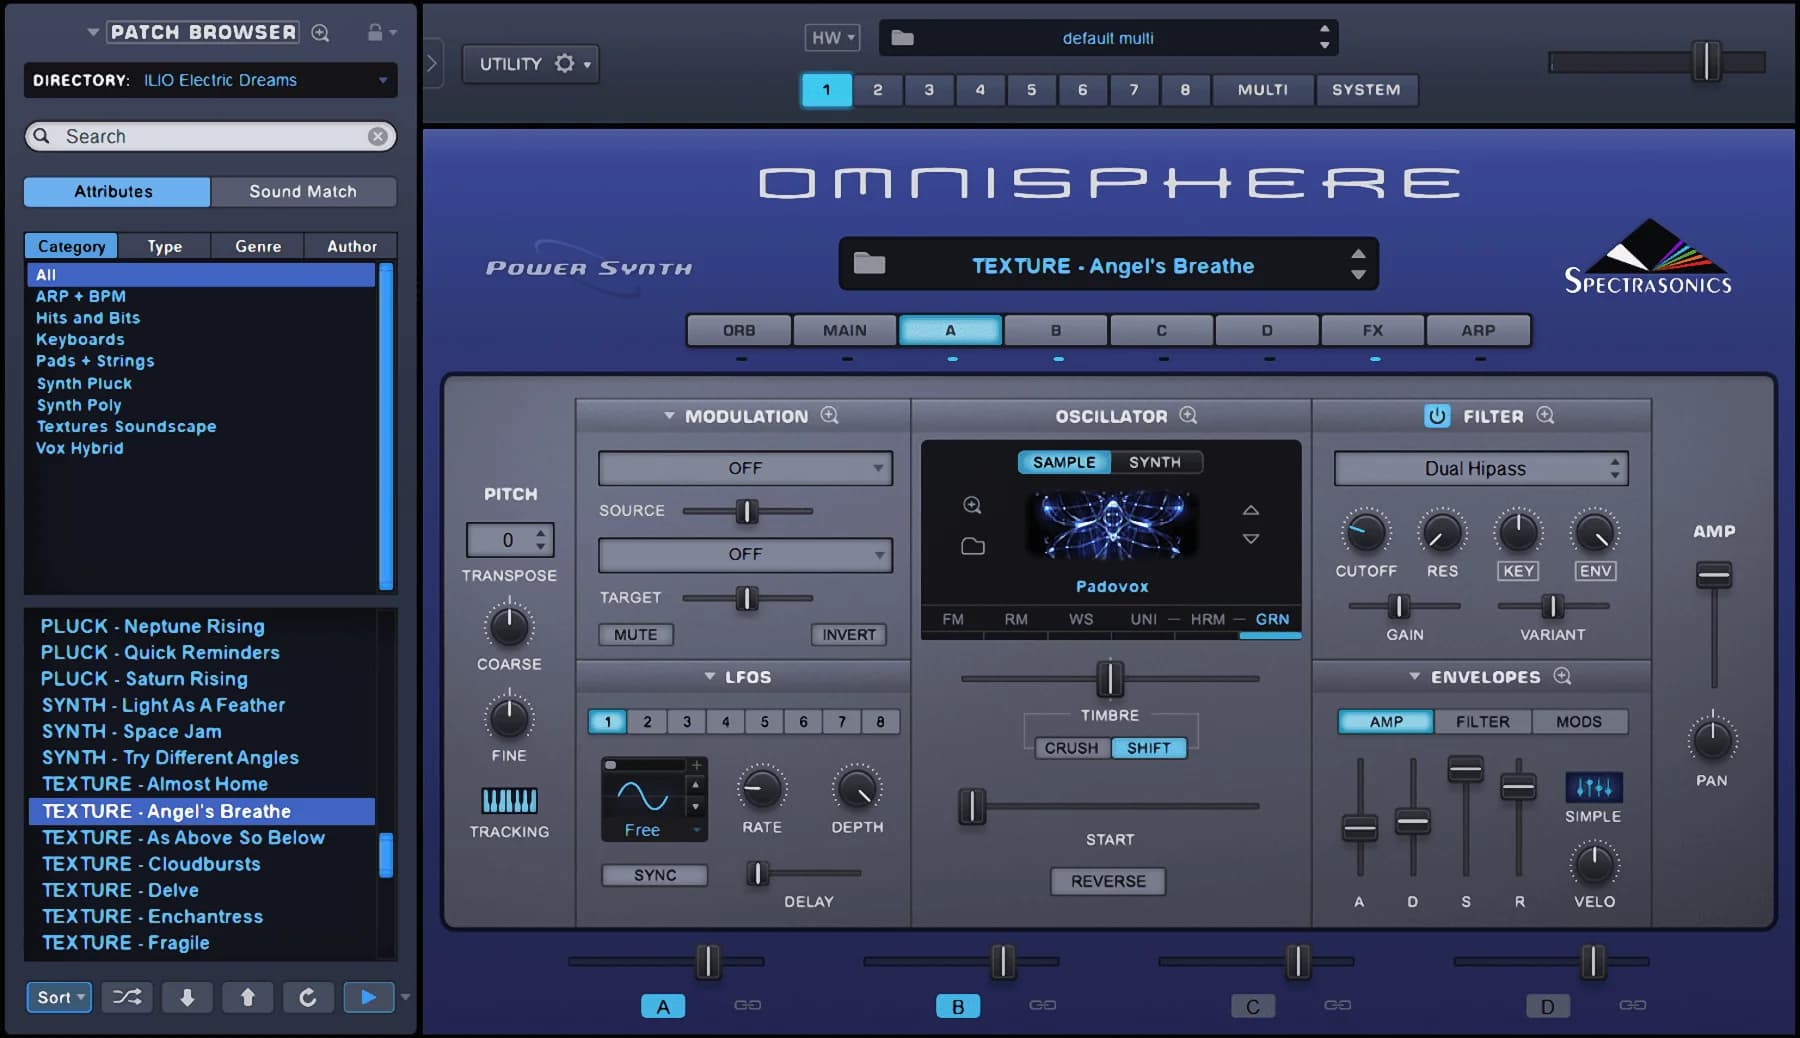Open the modulation Source dropdown
The width and height of the screenshot is (1800, 1038).
pos(744,467)
